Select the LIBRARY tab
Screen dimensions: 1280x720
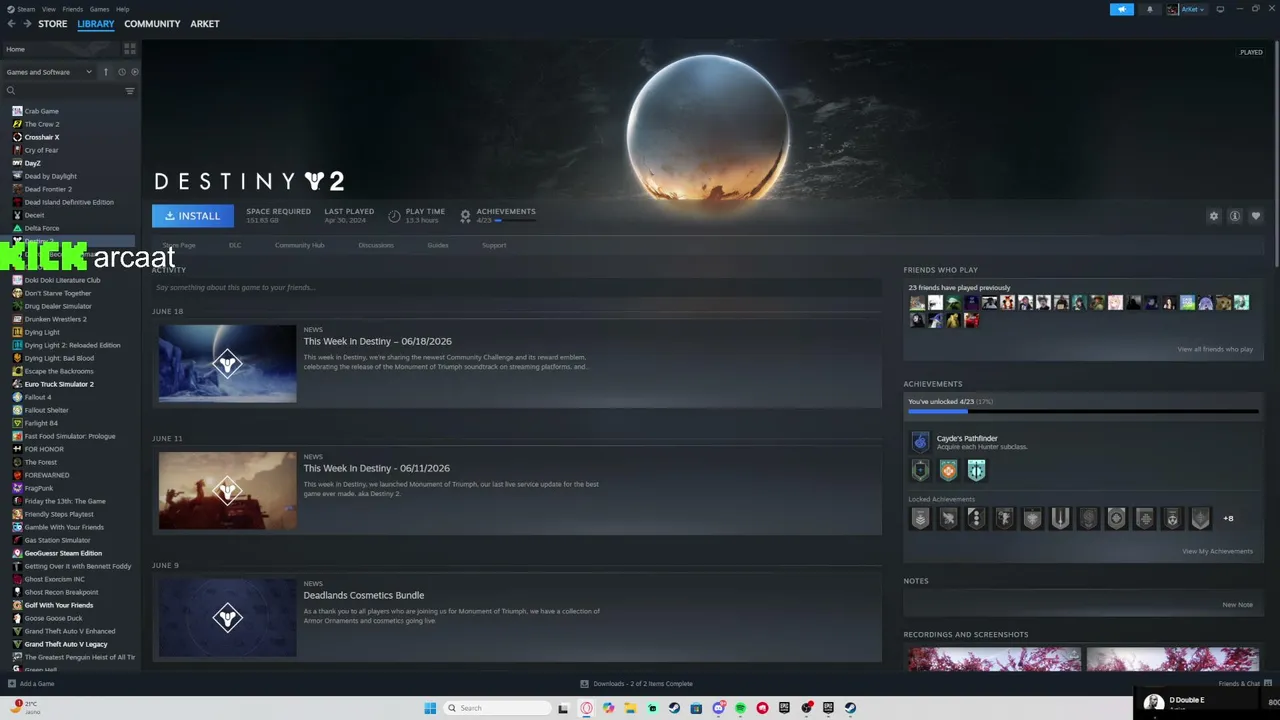click(x=96, y=24)
